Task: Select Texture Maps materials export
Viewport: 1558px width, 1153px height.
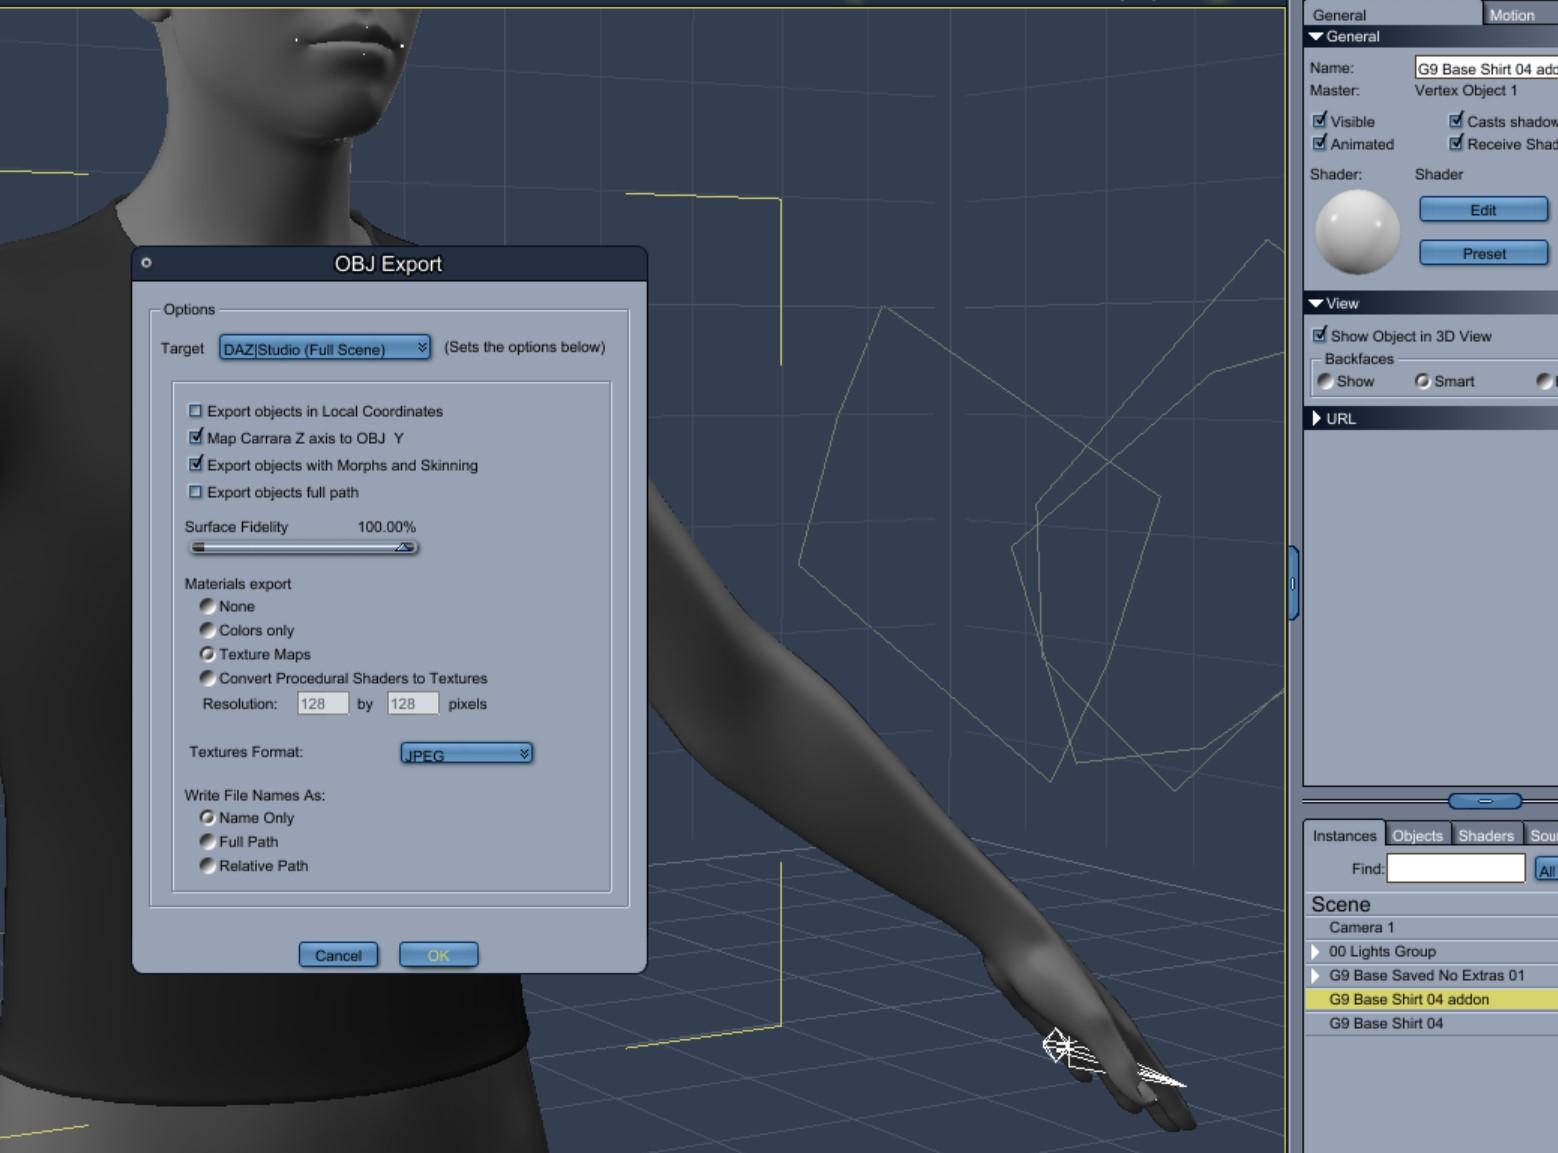Action: click(x=207, y=654)
